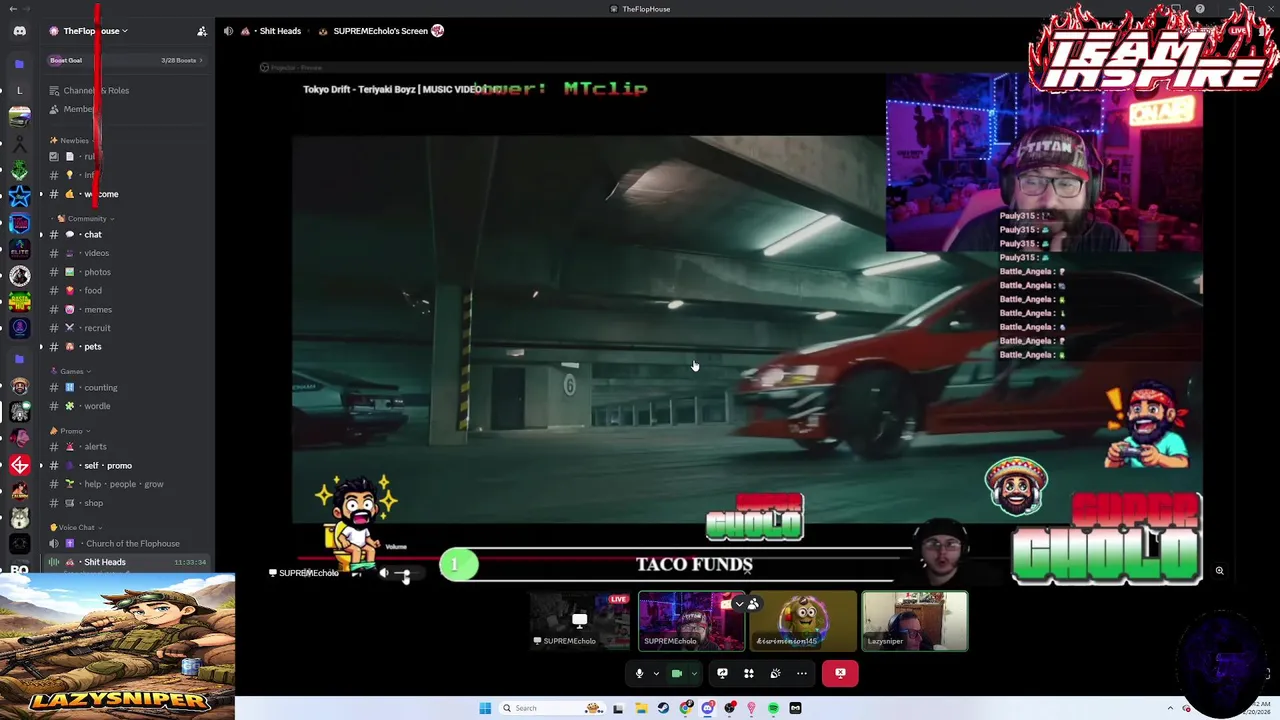Collapse the Newbies category

click(x=74, y=141)
